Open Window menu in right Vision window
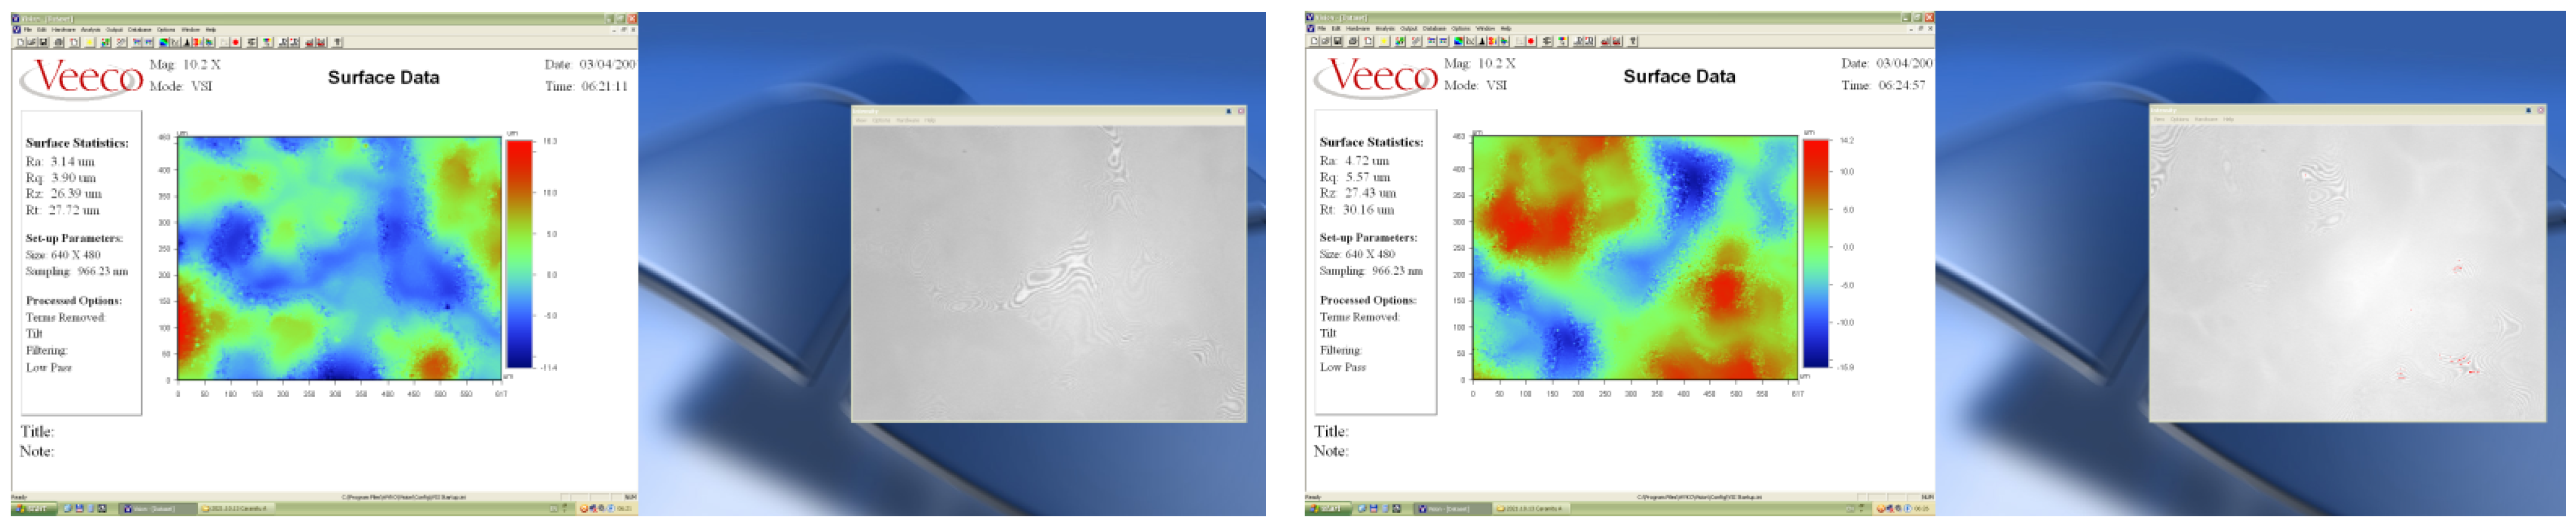The width and height of the screenshot is (2576, 527). 1485,29
